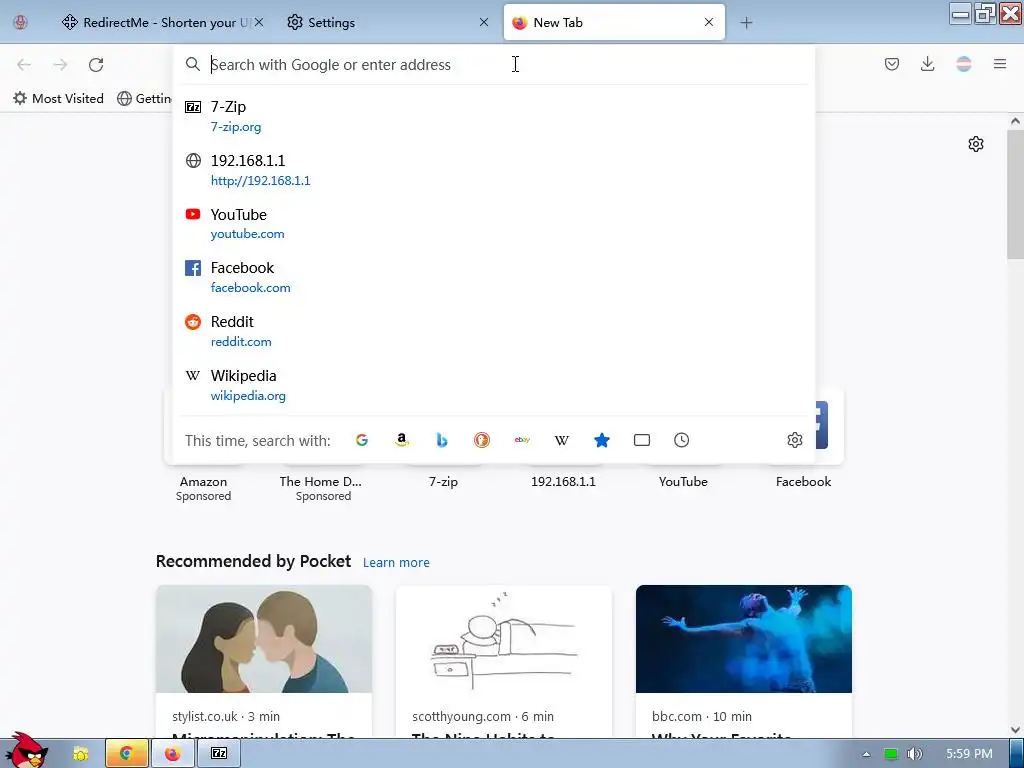Open search settings gear in dropdown

pos(795,440)
